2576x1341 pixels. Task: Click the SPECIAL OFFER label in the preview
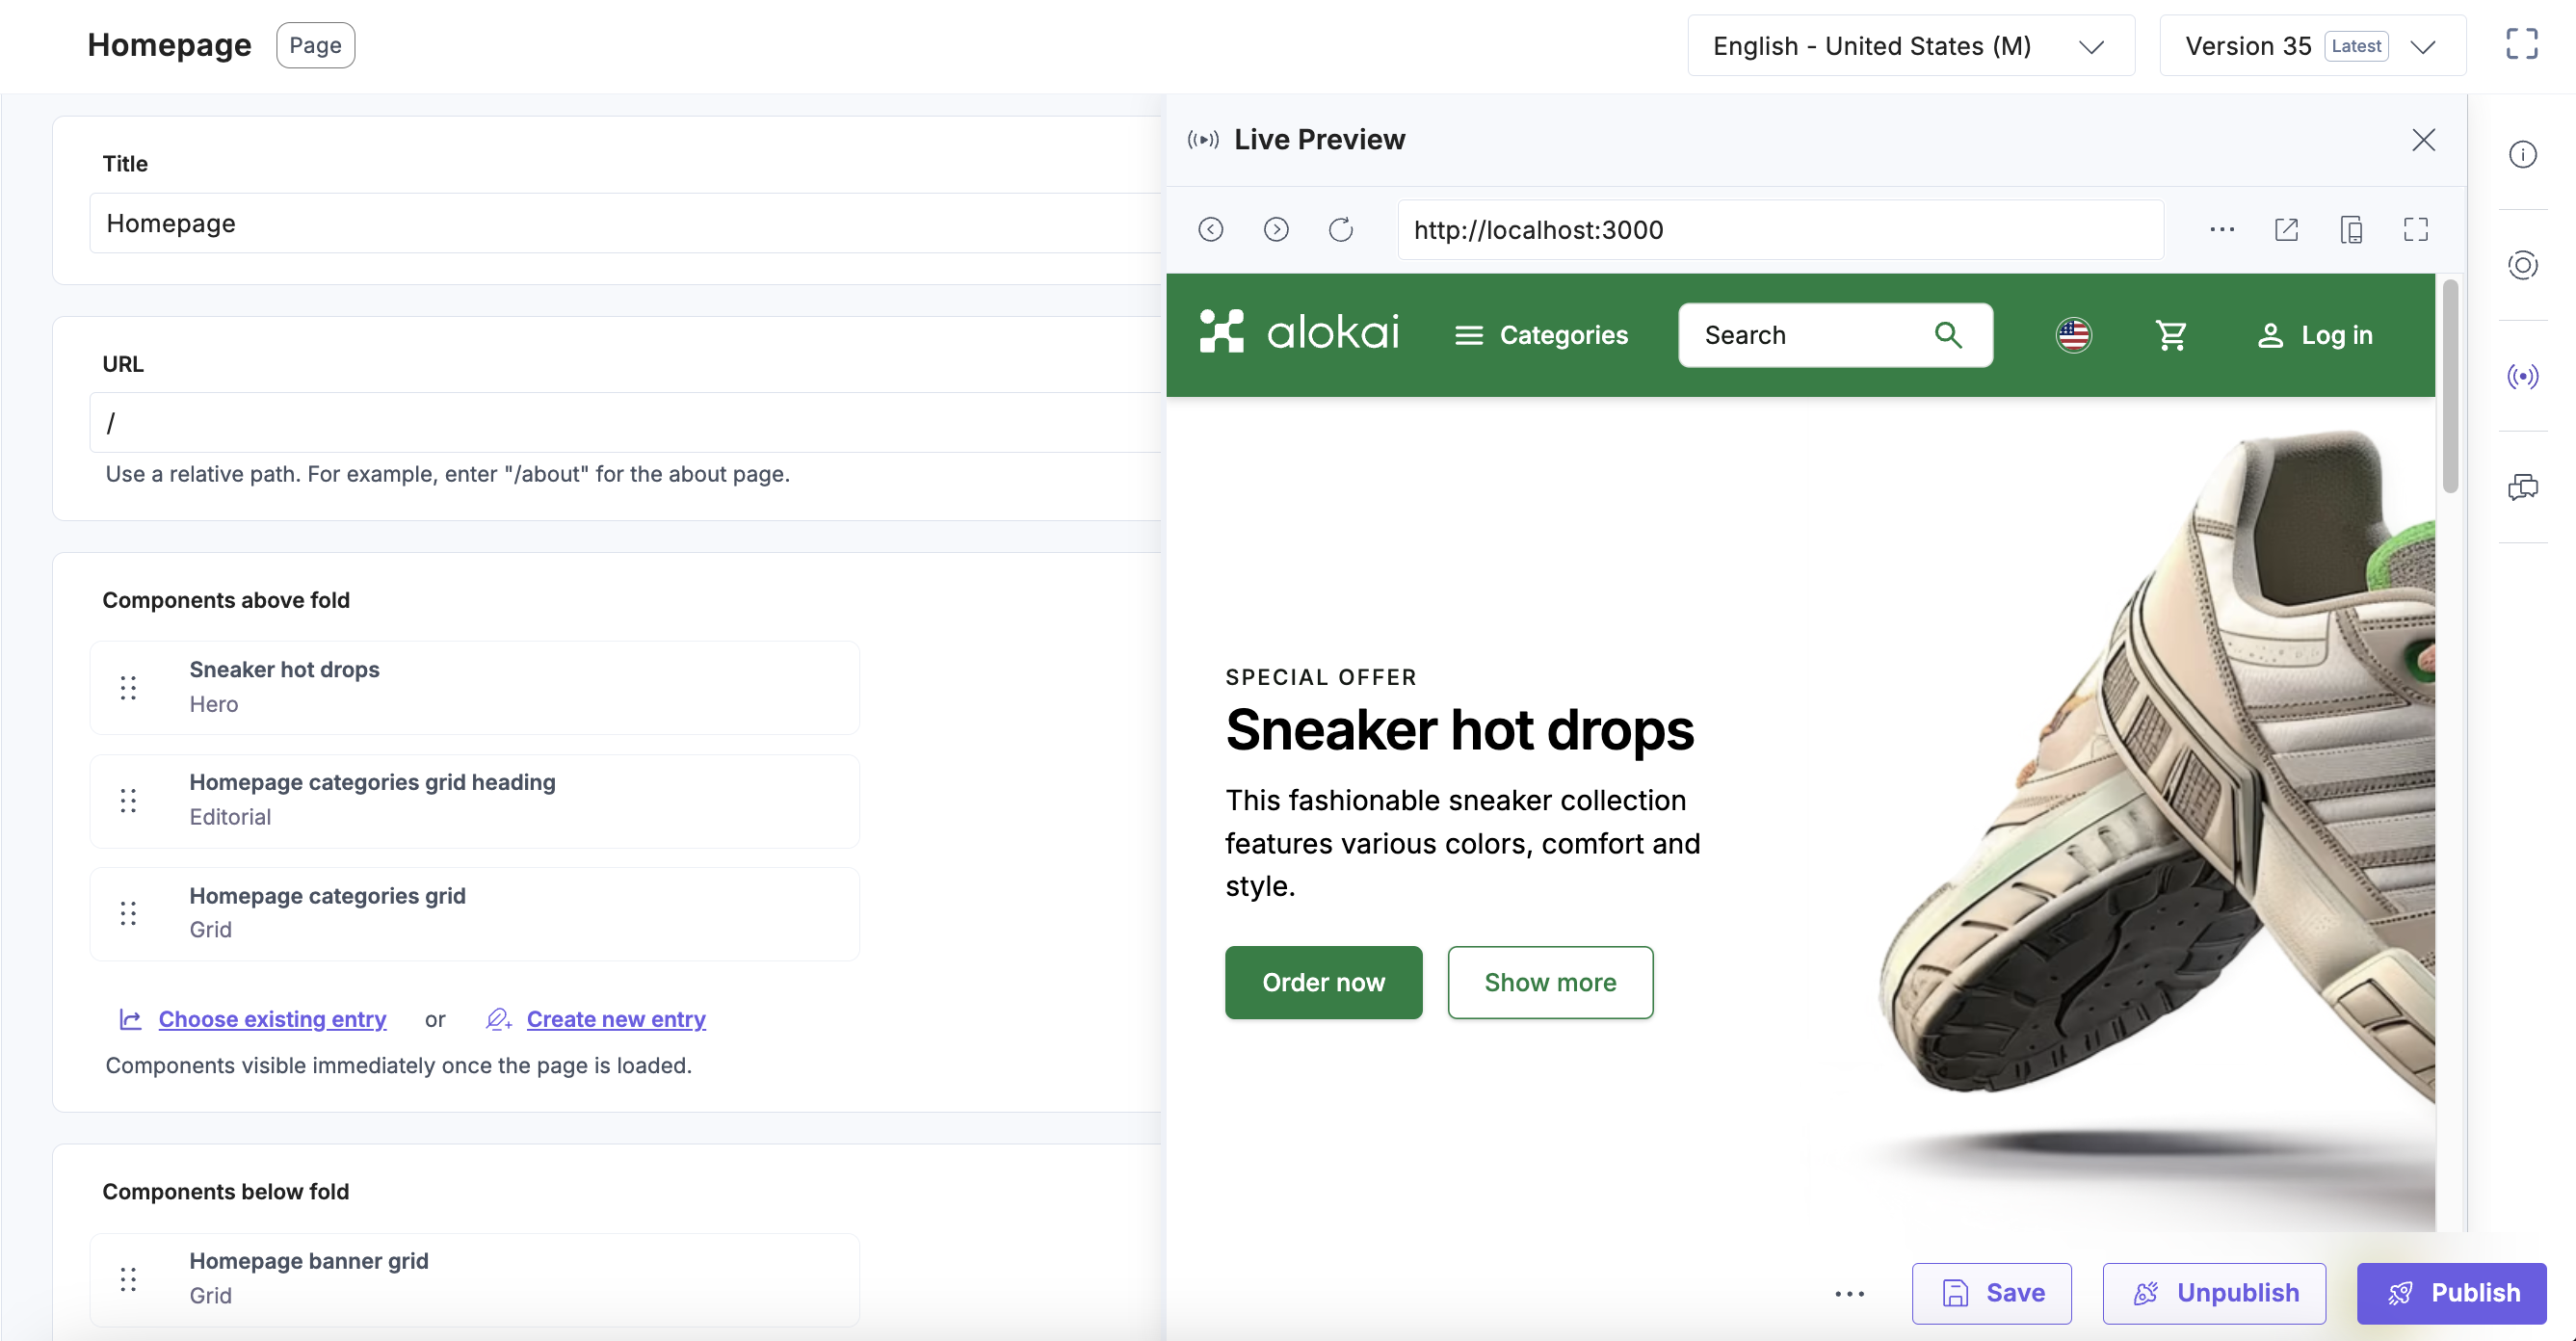click(x=1321, y=677)
